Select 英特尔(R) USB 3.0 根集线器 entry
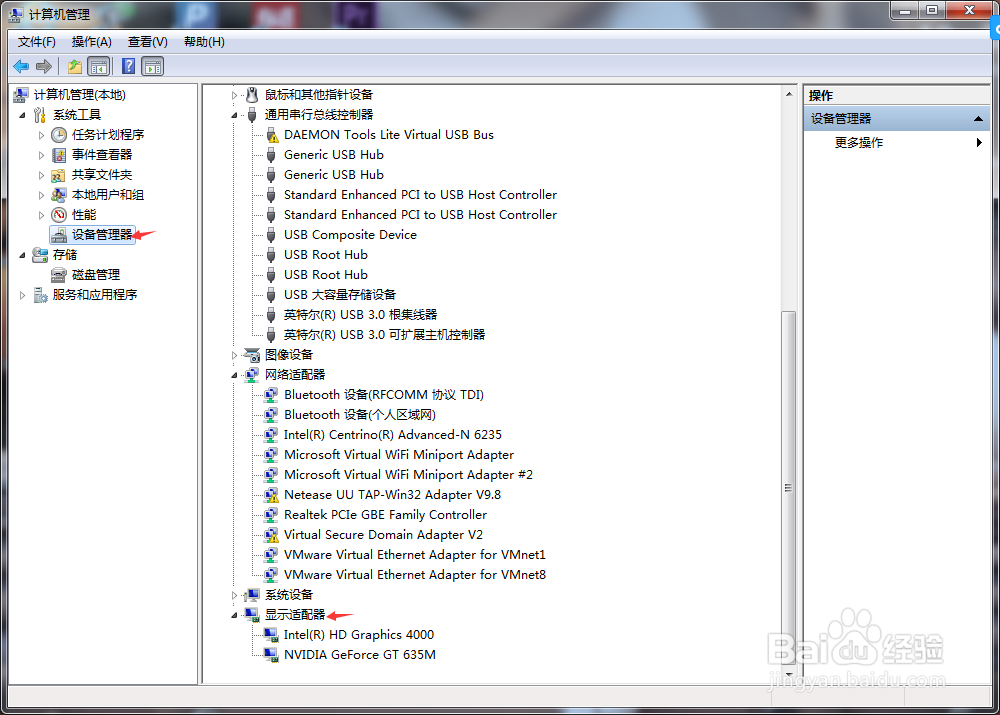1000x715 pixels. click(x=360, y=315)
